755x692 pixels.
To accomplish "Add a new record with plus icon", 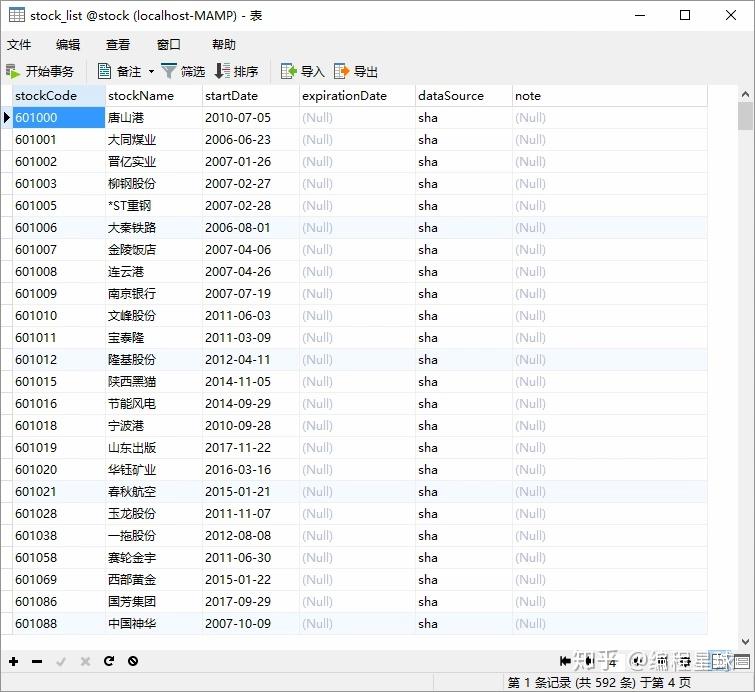I will click(x=13, y=661).
